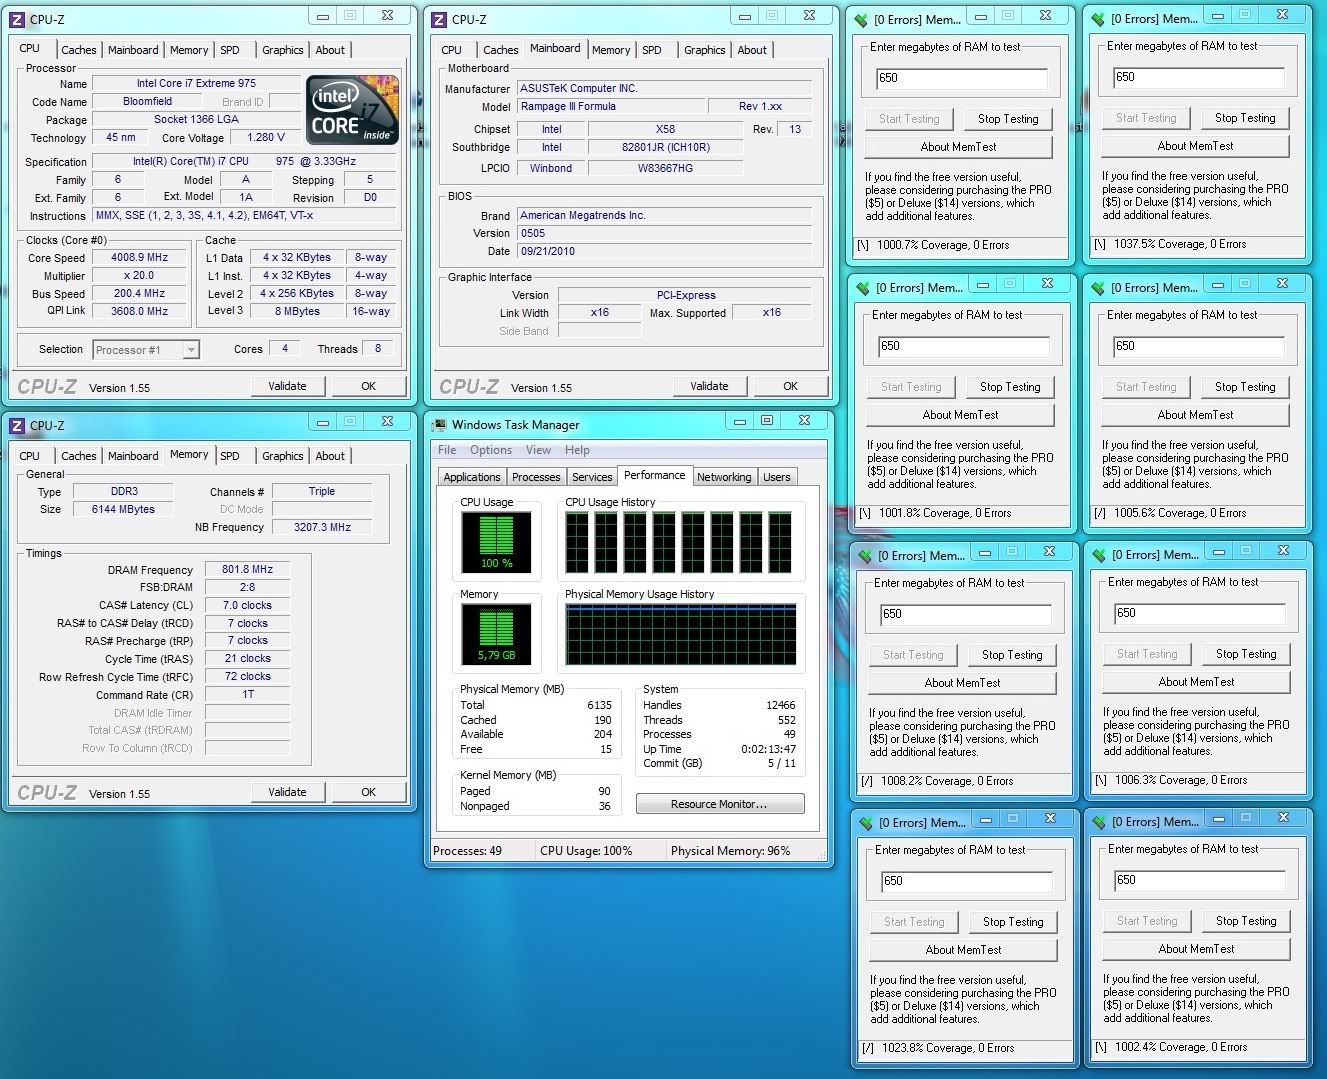Click the CAS# Latency value 7.0 clocks
The image size is (1327, 1079).
coord(247,605)
